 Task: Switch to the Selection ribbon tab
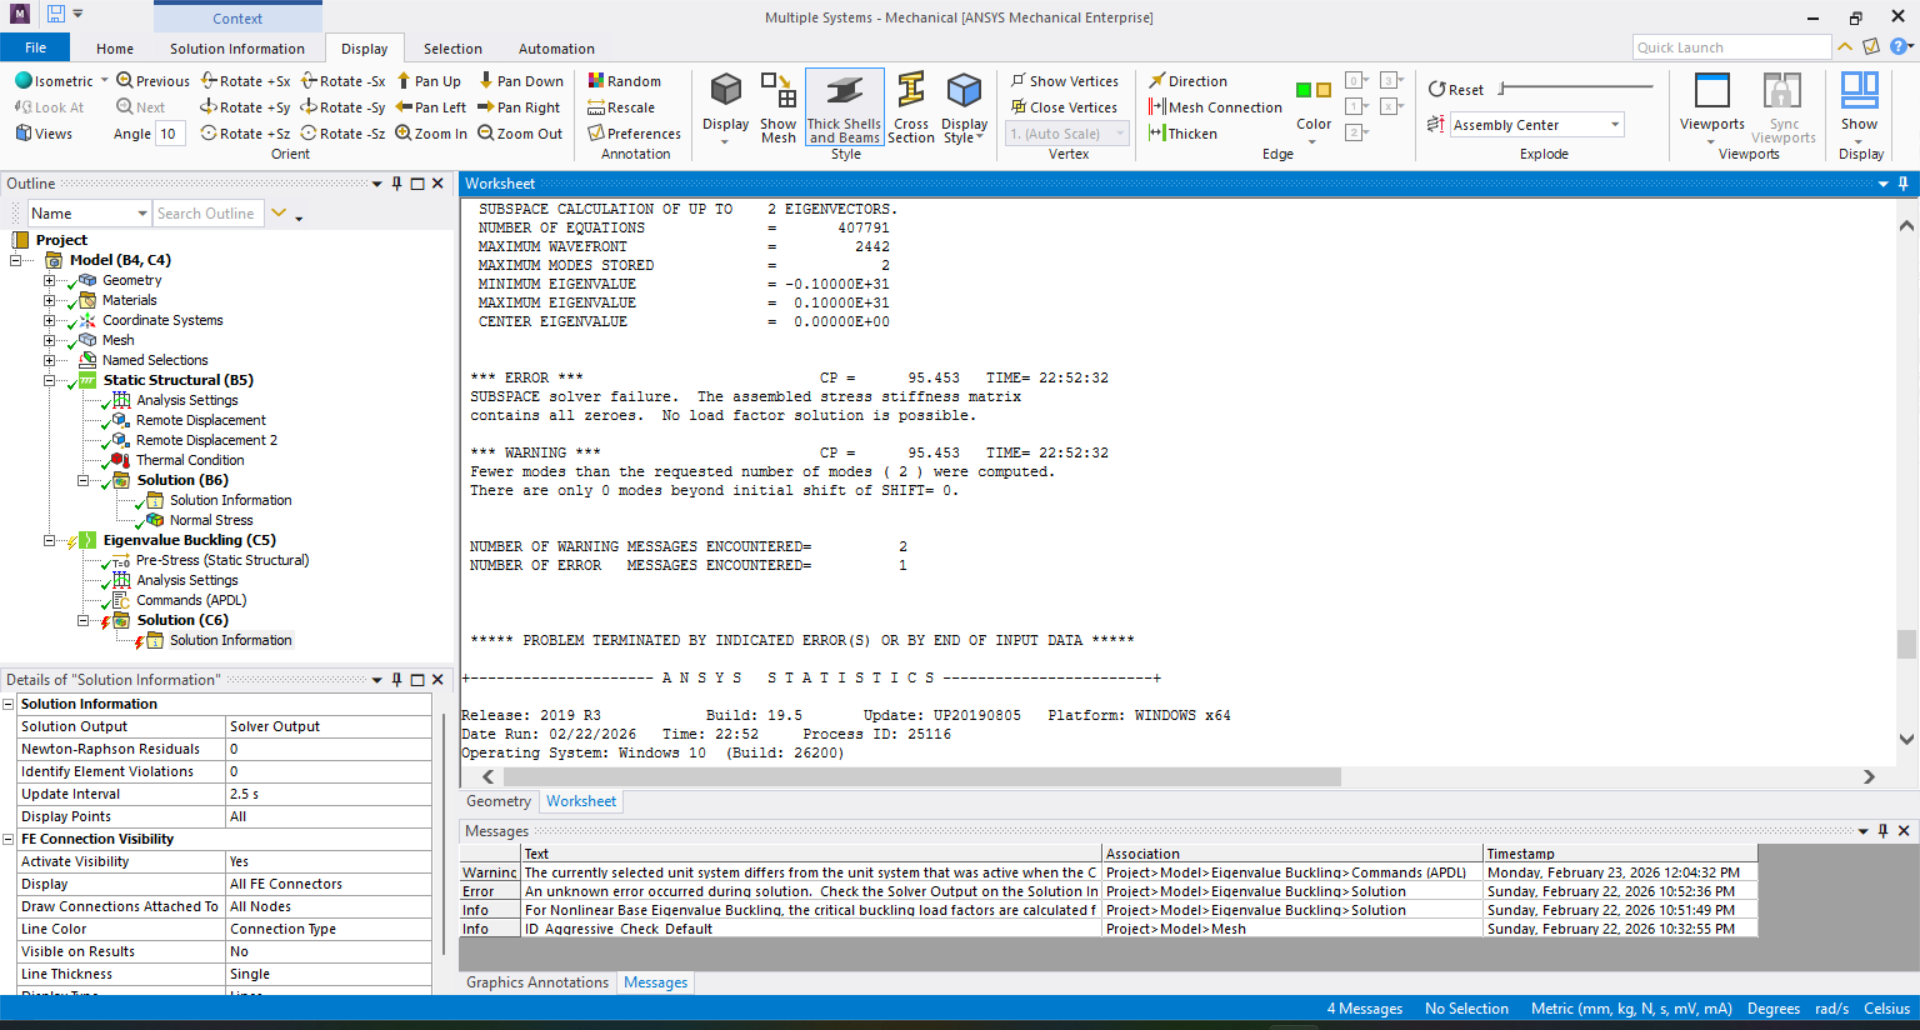click(x=452, y=48)
